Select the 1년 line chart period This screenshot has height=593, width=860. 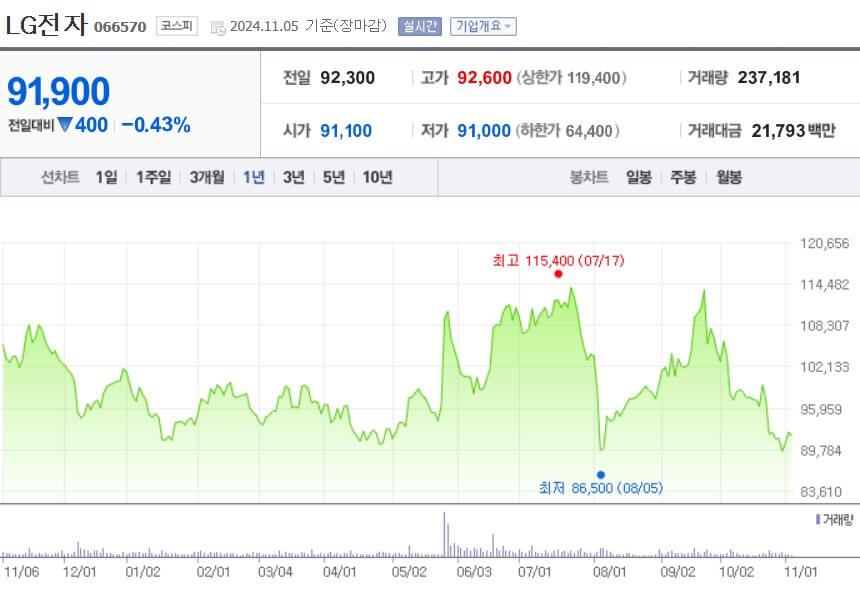click(254, 177)
